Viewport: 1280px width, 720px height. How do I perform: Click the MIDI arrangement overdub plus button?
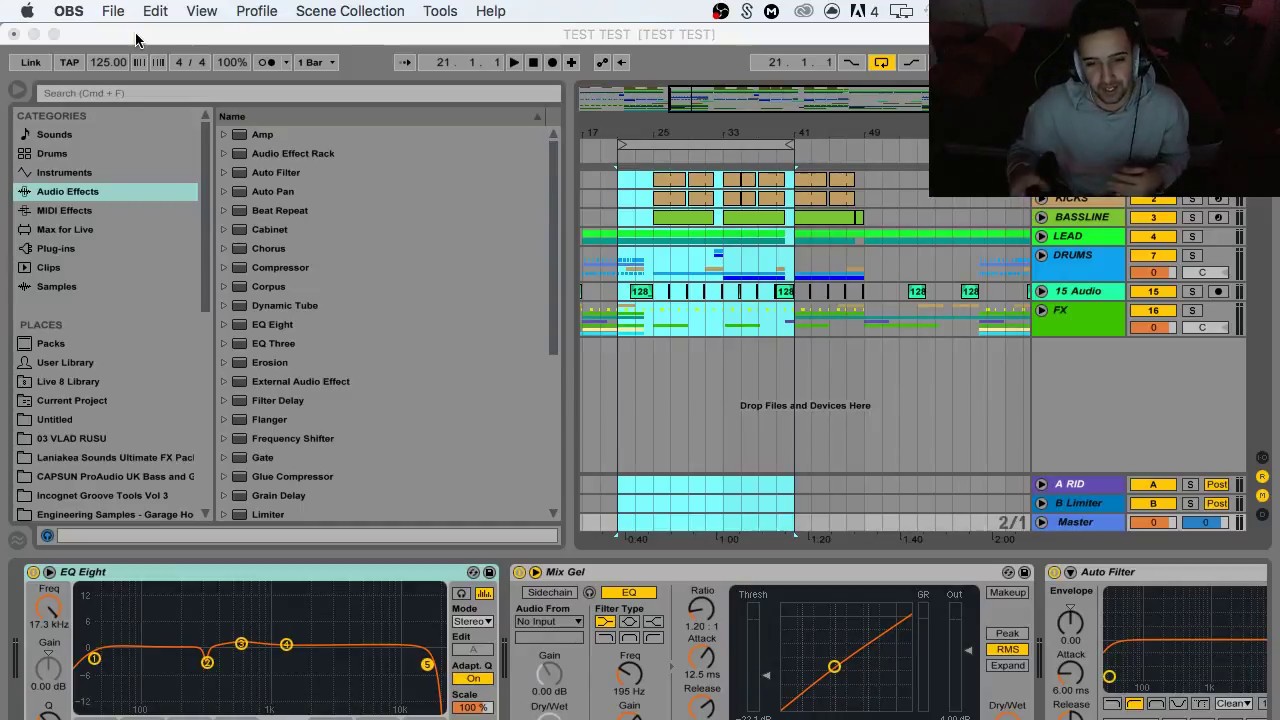(x=571, y=62)
